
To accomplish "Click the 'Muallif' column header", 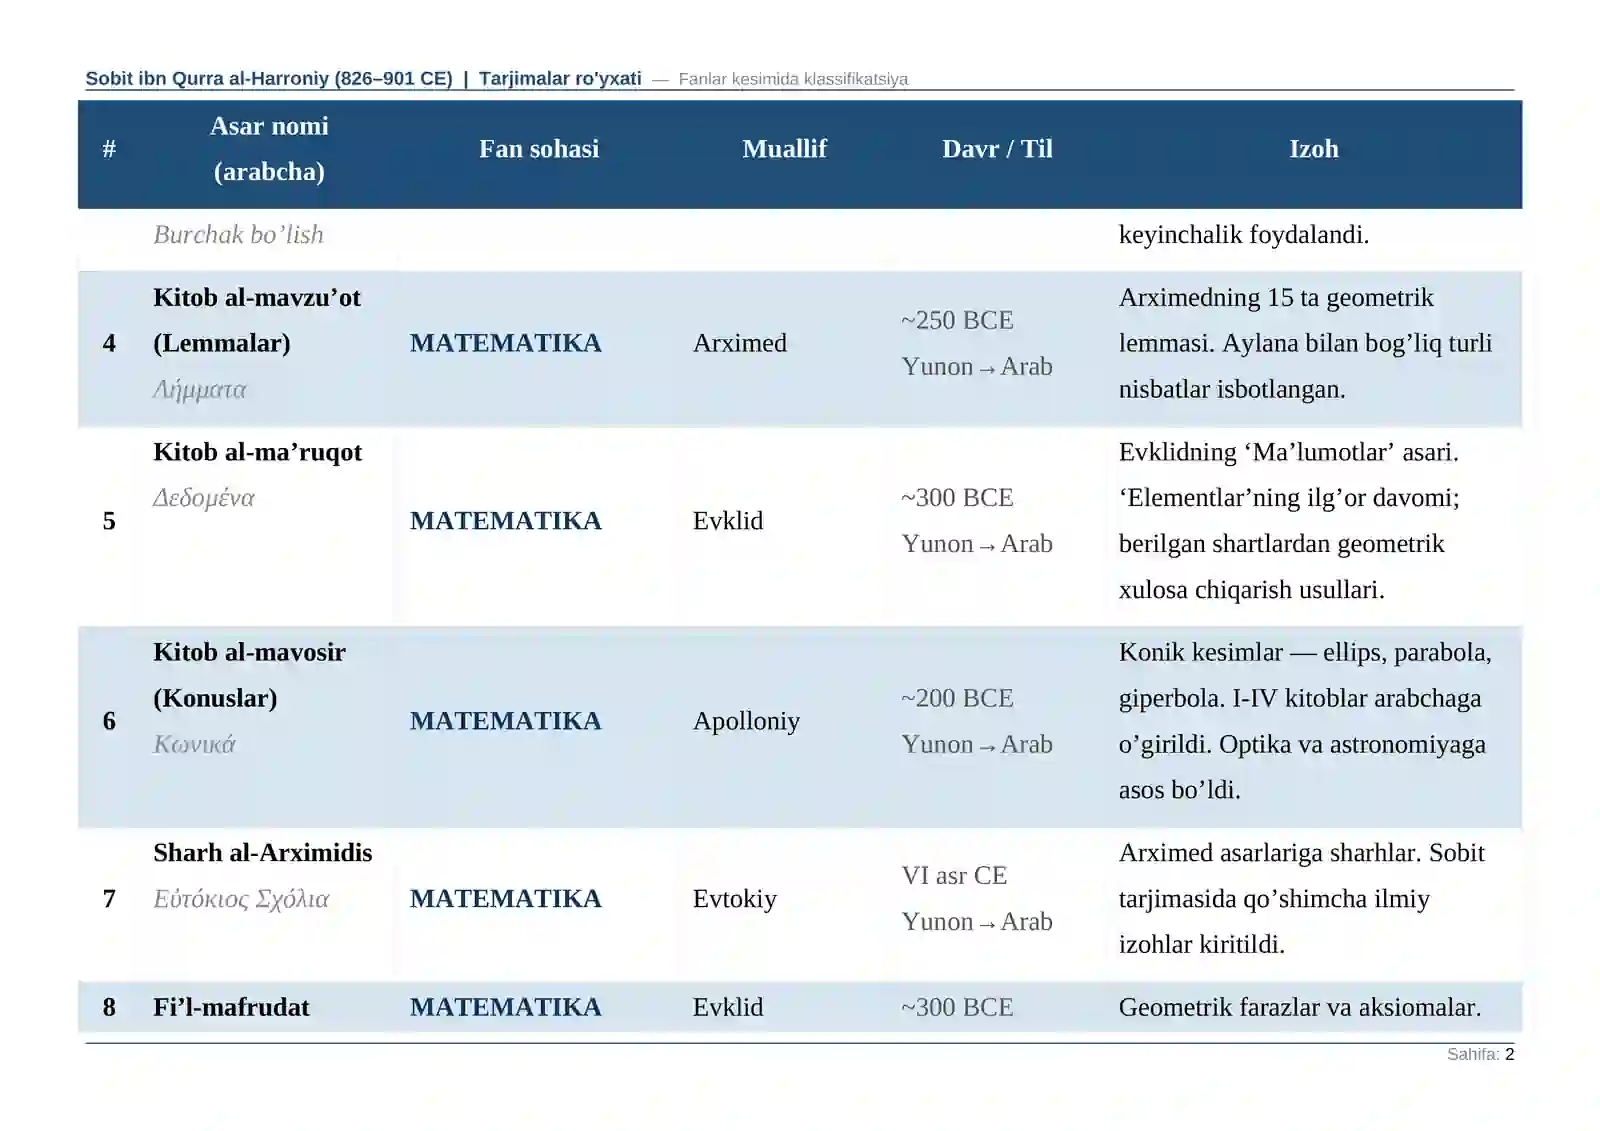I will [x=784, y=149].
